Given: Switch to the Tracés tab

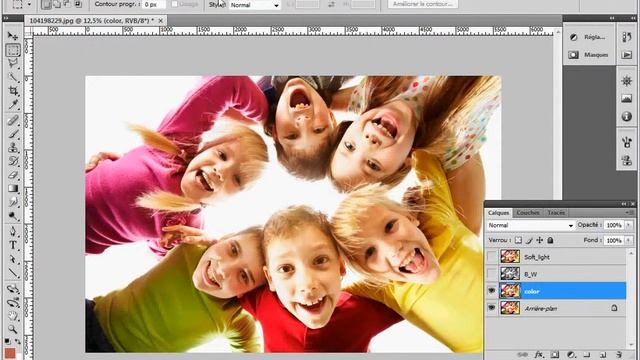Looking at the screenshot, I should coord(556,213).
